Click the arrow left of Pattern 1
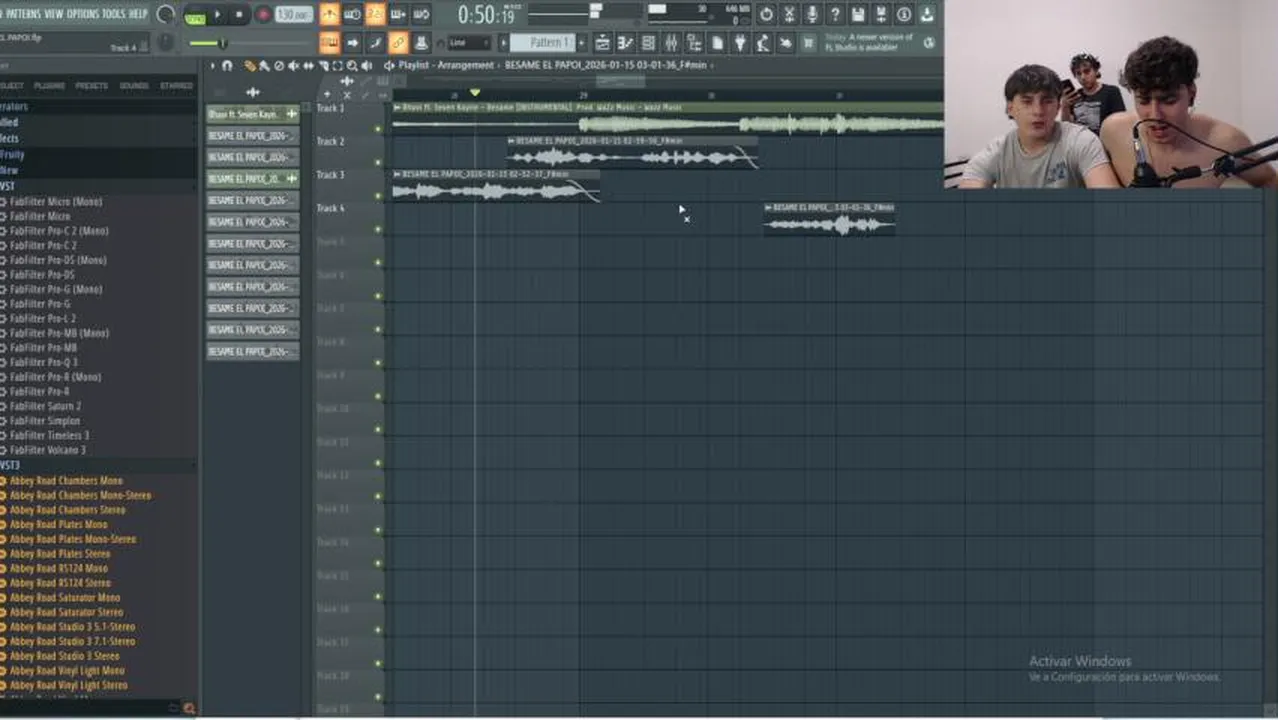Screen dimensions: 1278x720 coord(503,43)
